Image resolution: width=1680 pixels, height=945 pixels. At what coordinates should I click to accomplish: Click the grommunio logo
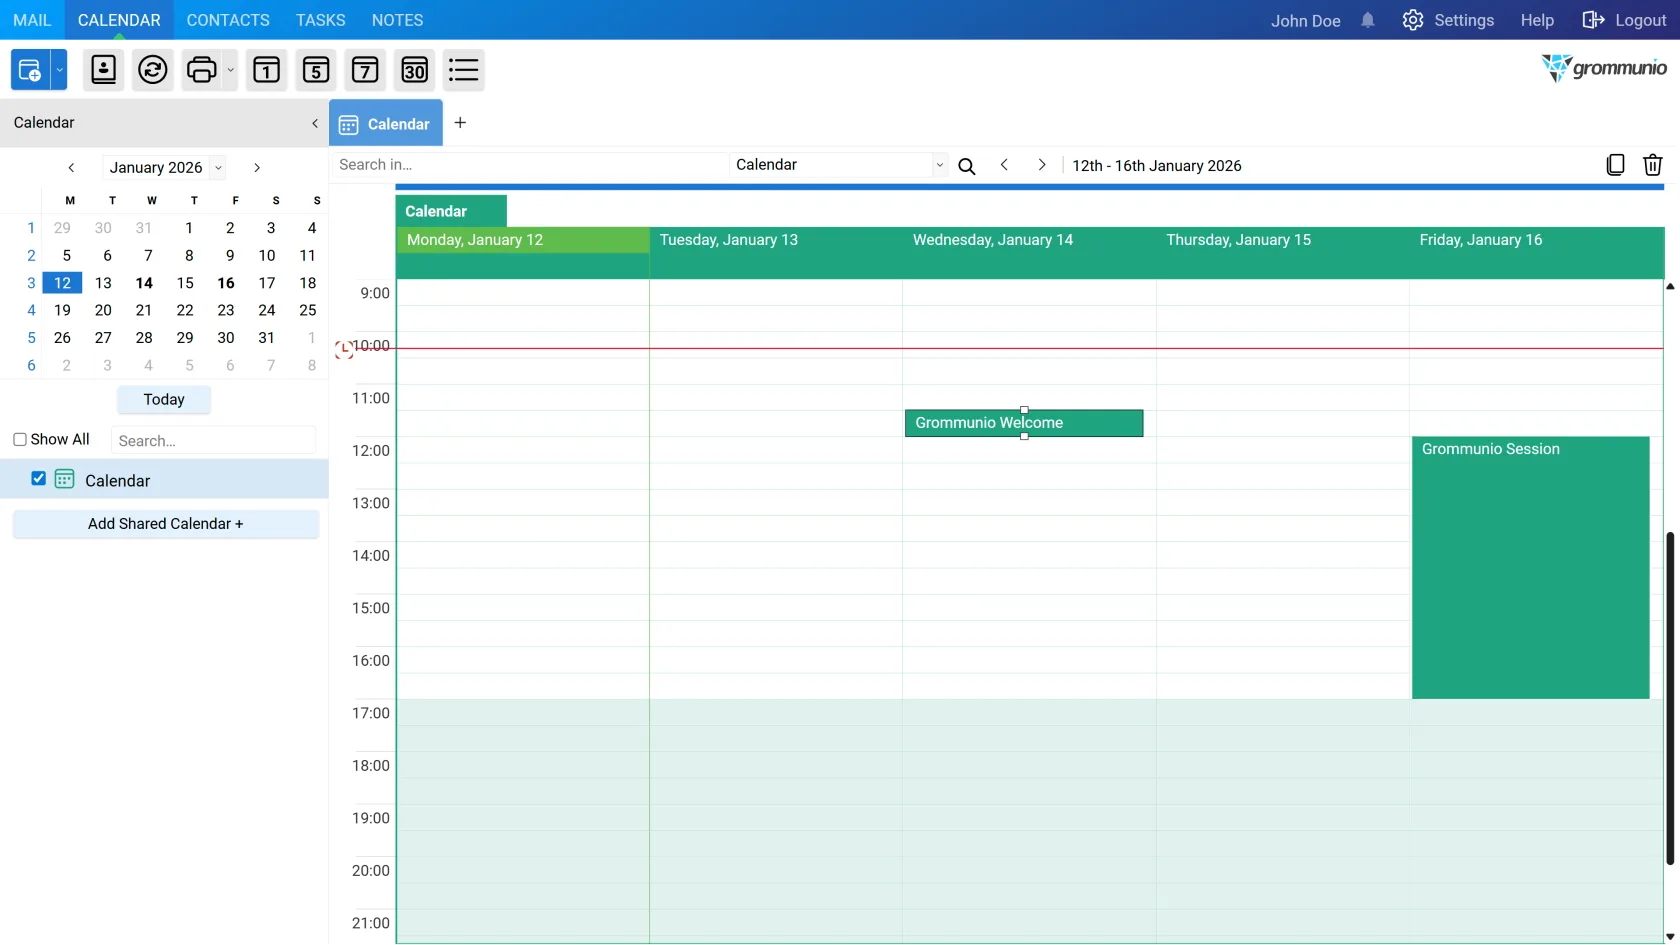(x=1604, y=68)
